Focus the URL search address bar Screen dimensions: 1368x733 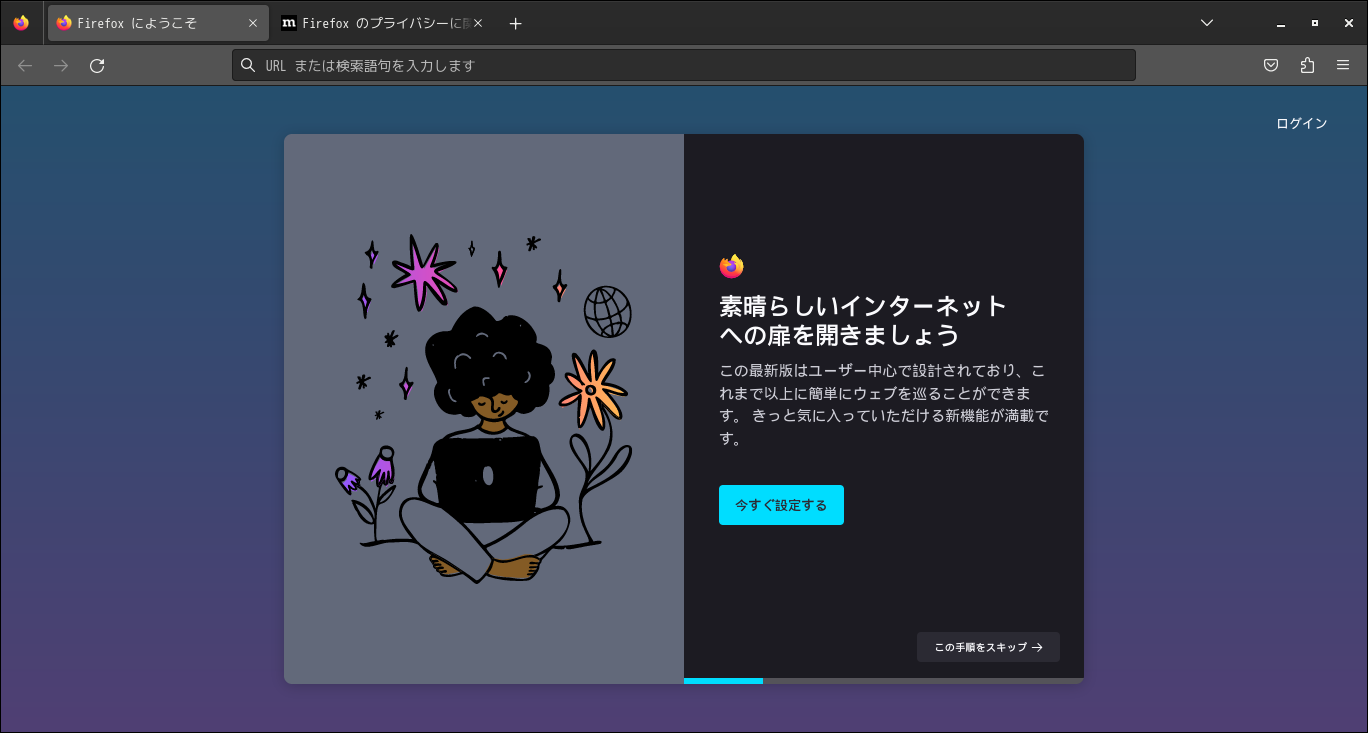pos(684,65)
